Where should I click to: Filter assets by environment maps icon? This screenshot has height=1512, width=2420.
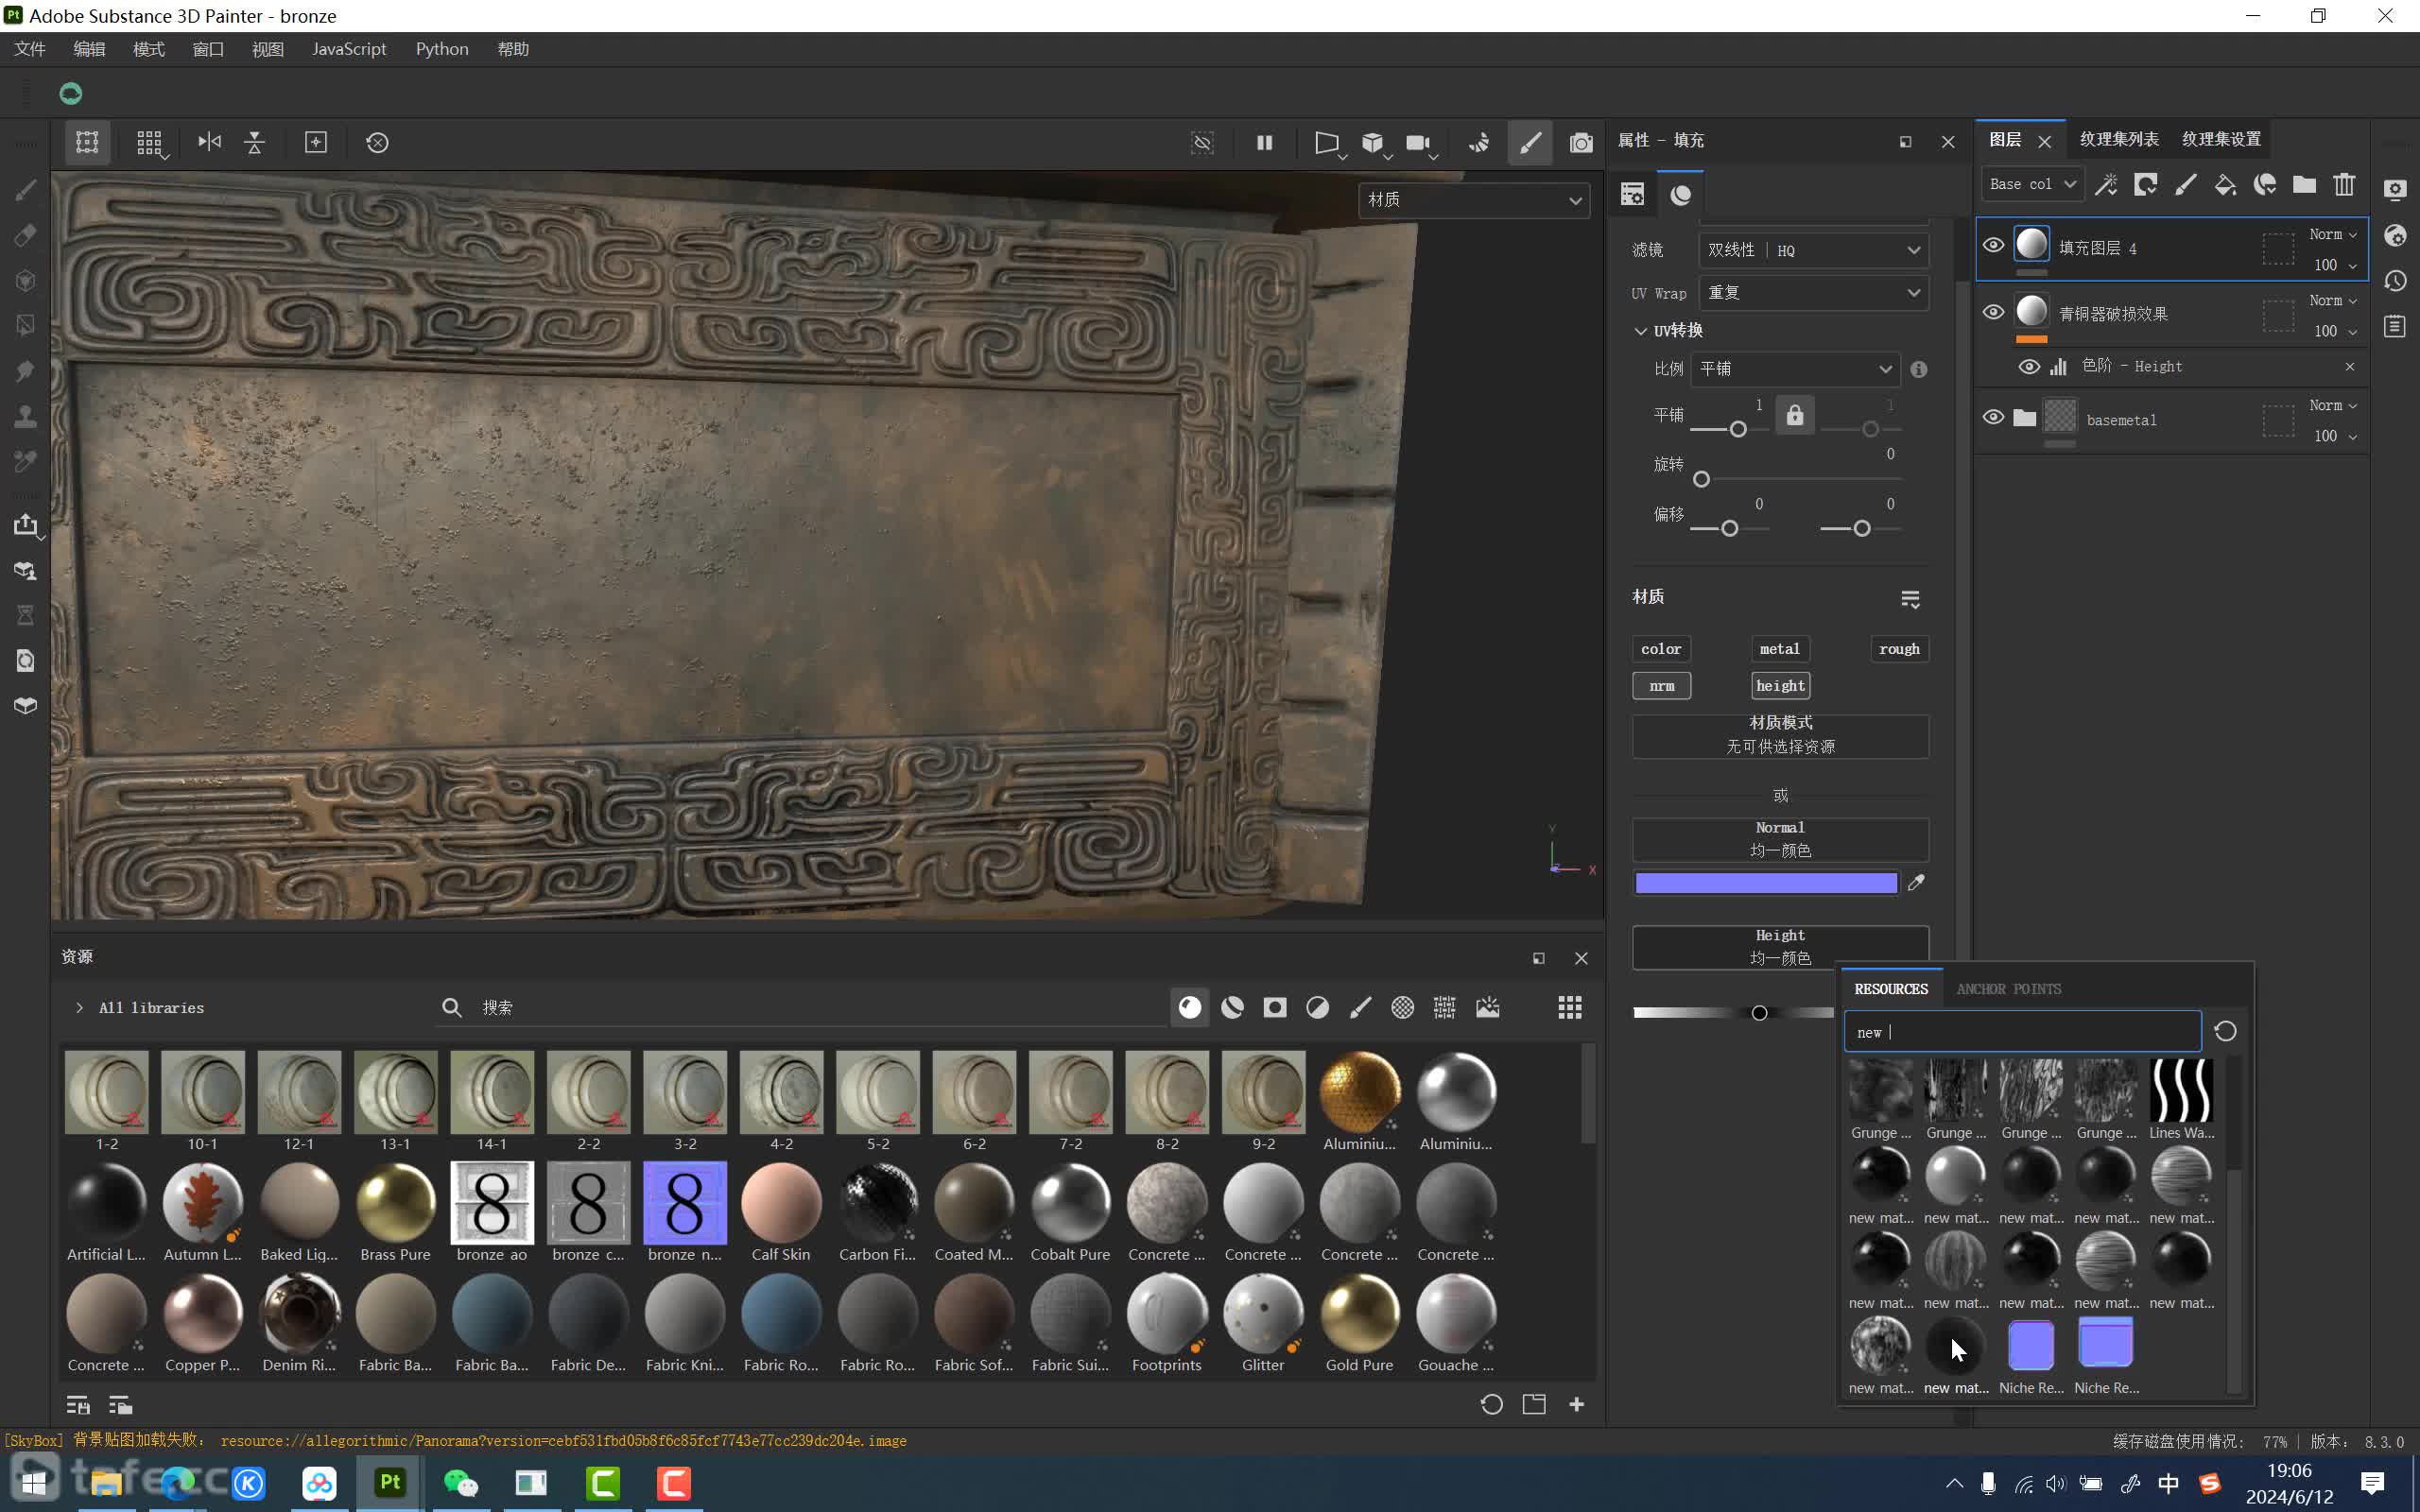[x=1487, y=1007]
